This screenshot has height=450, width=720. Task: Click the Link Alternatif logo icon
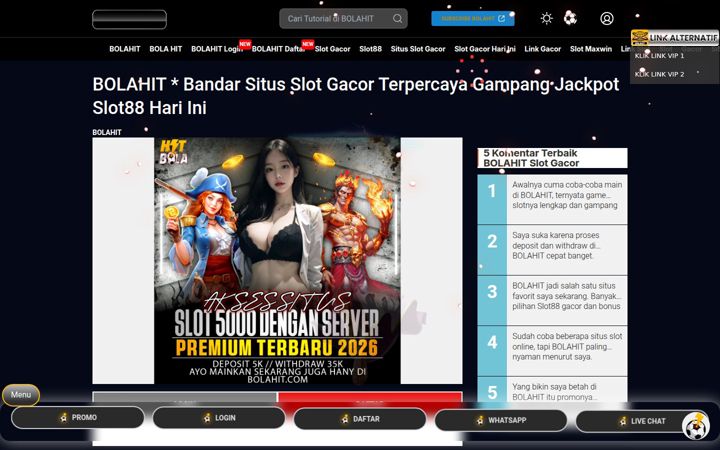point(640,38)
